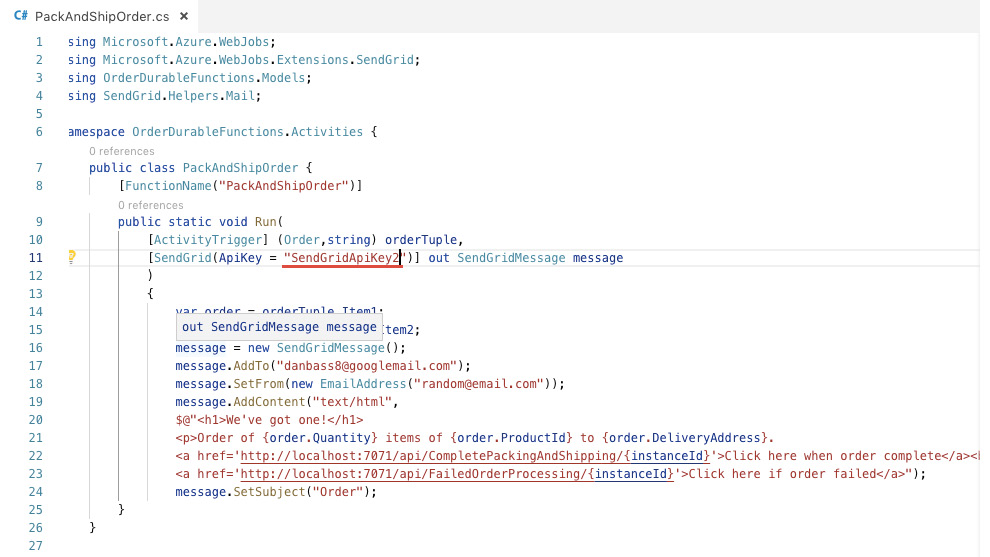
Task: Open the CompletePackingAndShipping localhost link
Action: [x=475, y=456]
